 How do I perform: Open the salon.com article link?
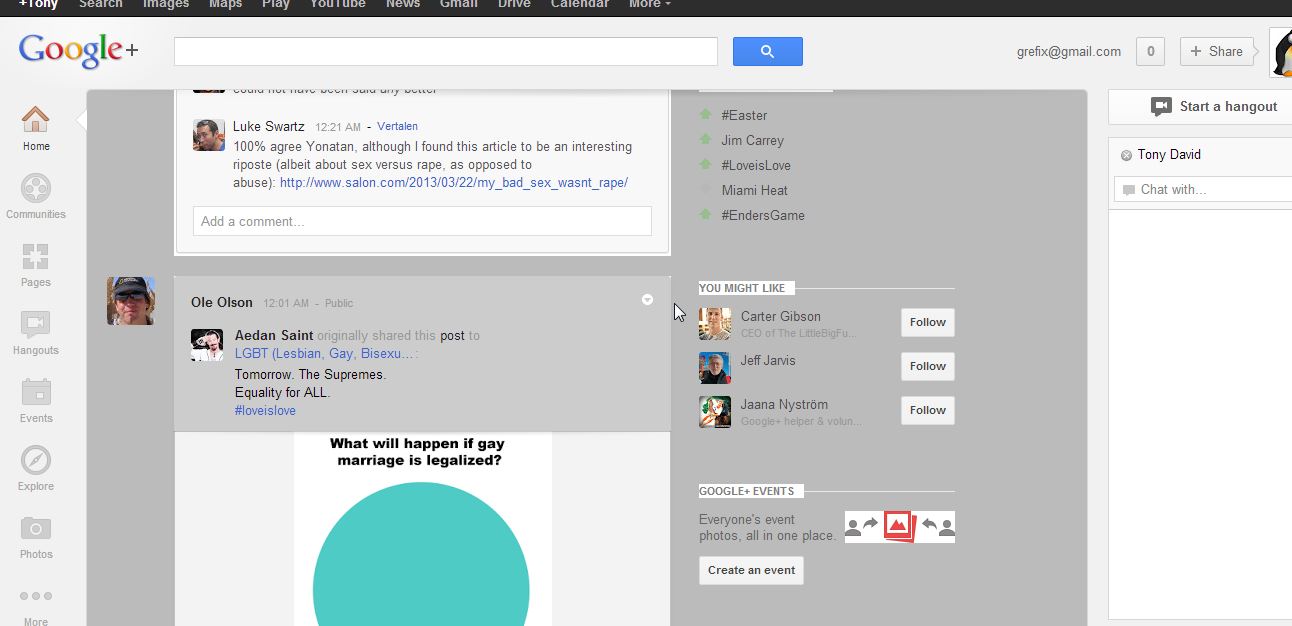coord(454,182)
